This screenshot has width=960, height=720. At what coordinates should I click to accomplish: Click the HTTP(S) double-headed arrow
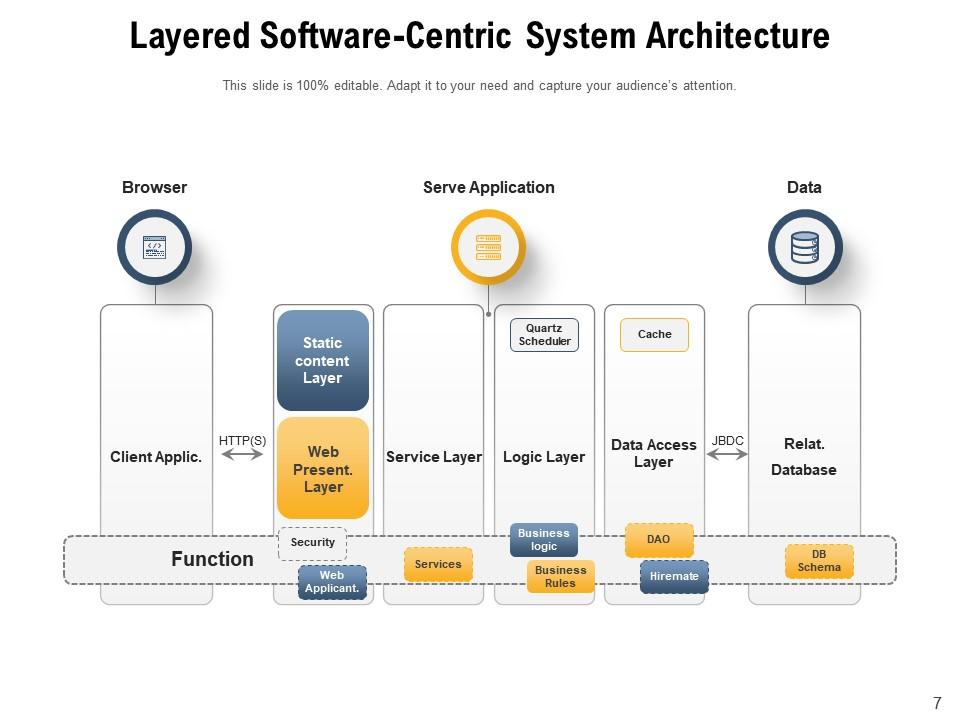[241, 455]
